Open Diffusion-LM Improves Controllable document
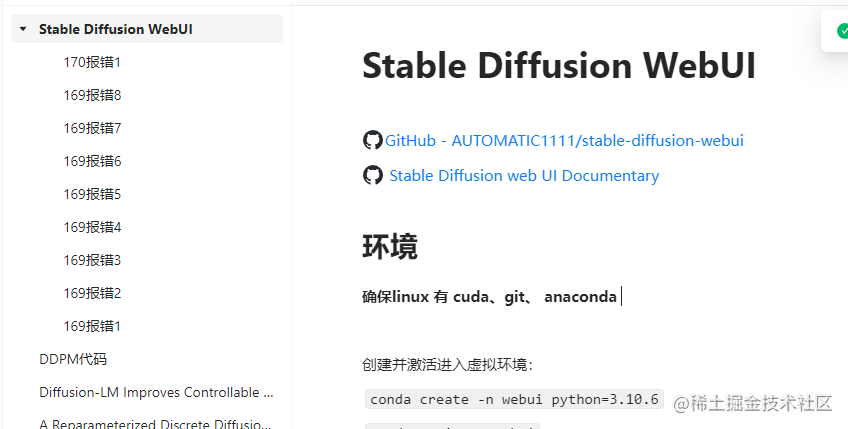The image size is (848, 429). 156,392
